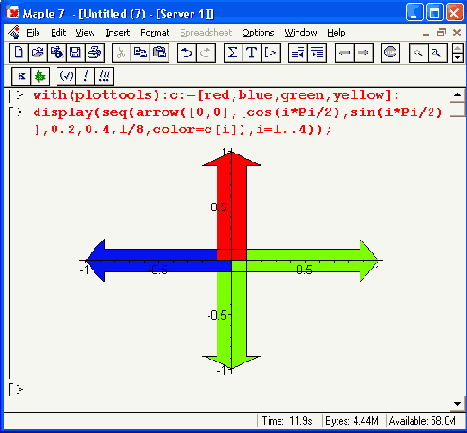
Task: Open the Window menu
Action: [x=301, y=33]
